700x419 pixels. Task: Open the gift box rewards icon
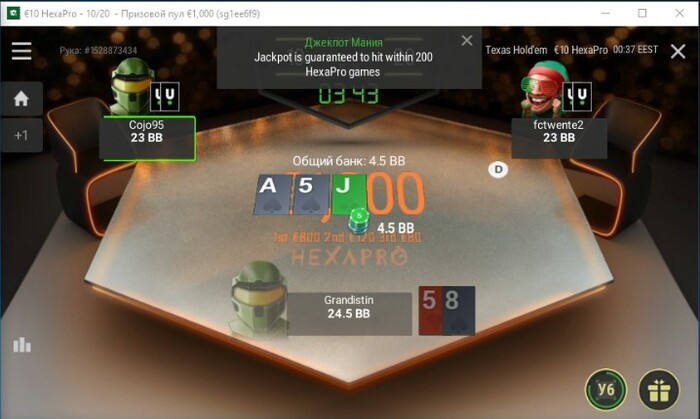[659, 390]
